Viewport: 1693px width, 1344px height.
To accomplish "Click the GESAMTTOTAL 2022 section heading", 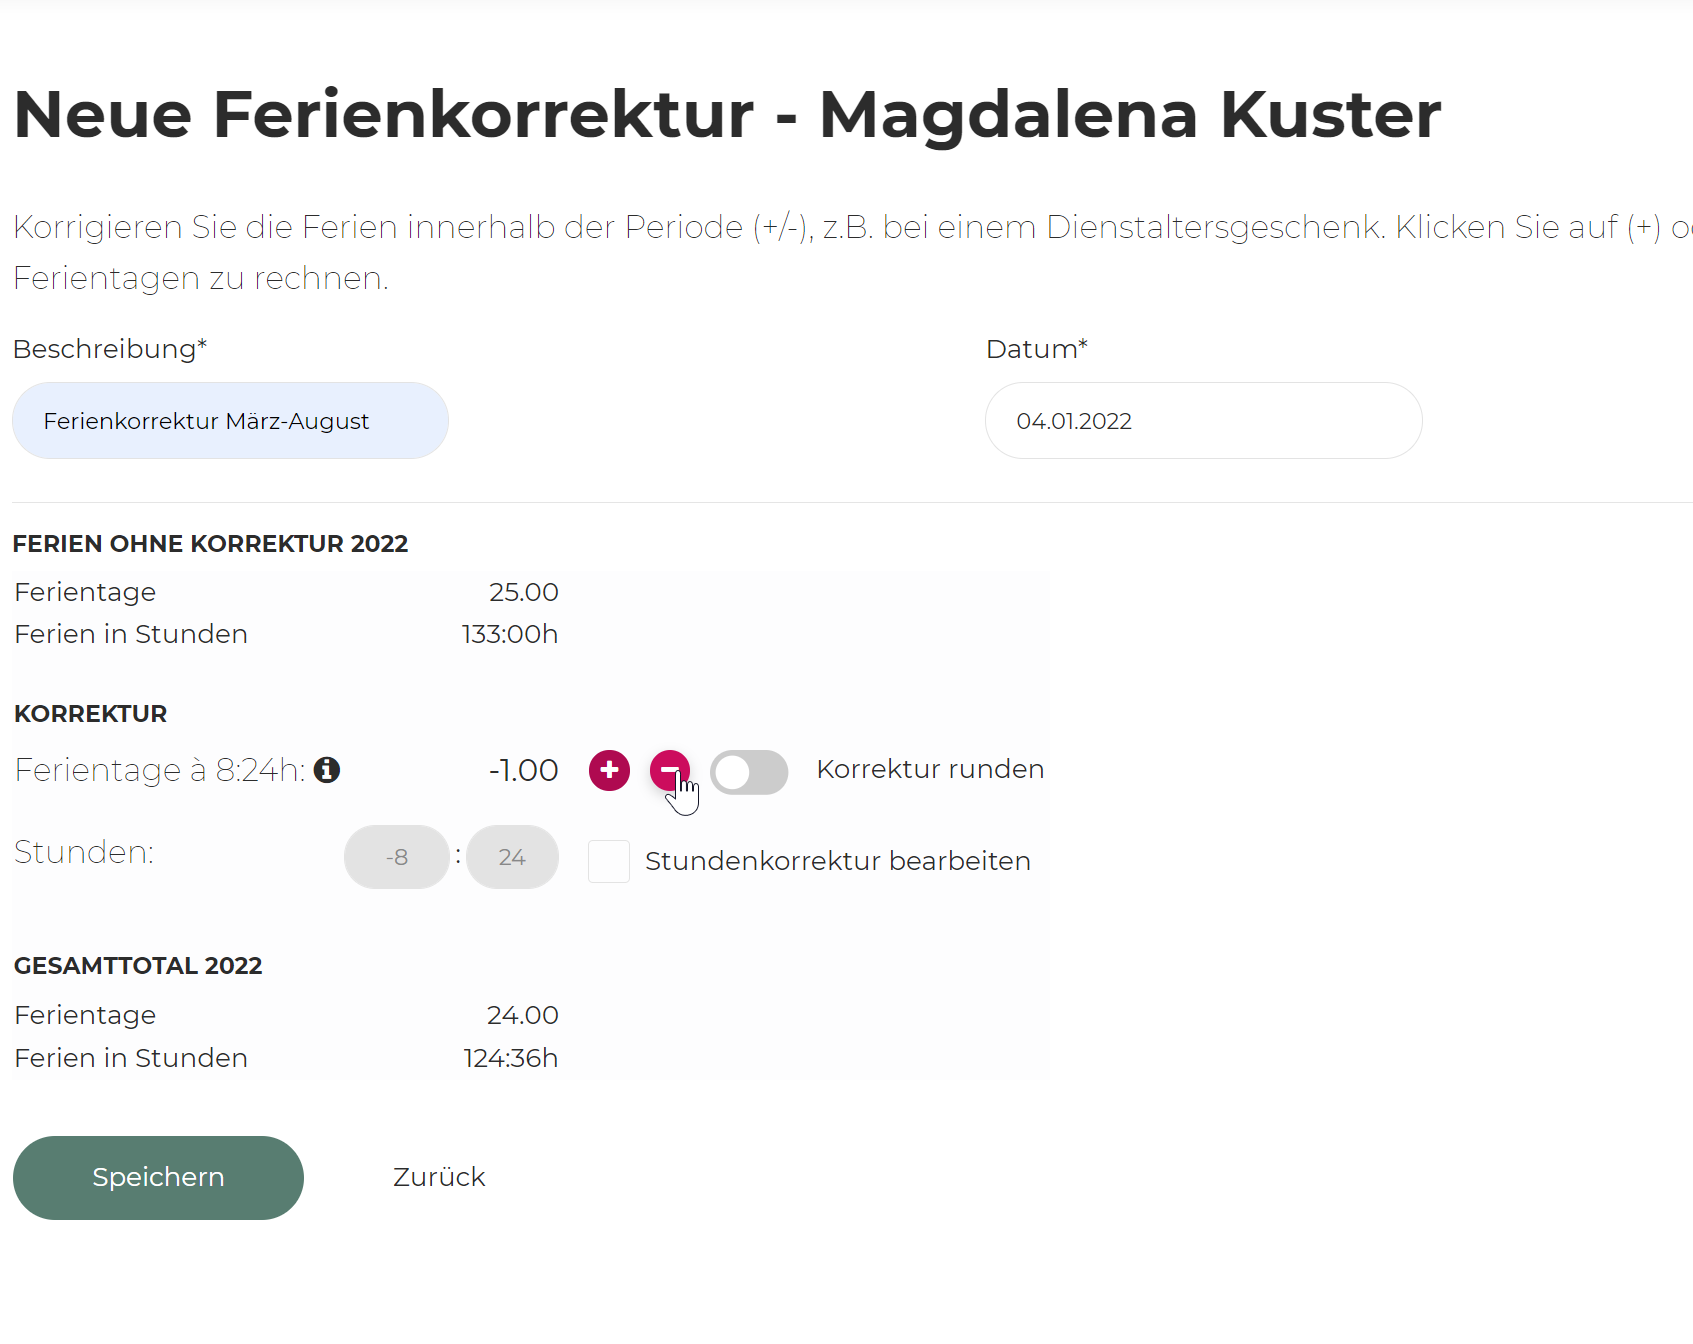I will click(138, 966).
